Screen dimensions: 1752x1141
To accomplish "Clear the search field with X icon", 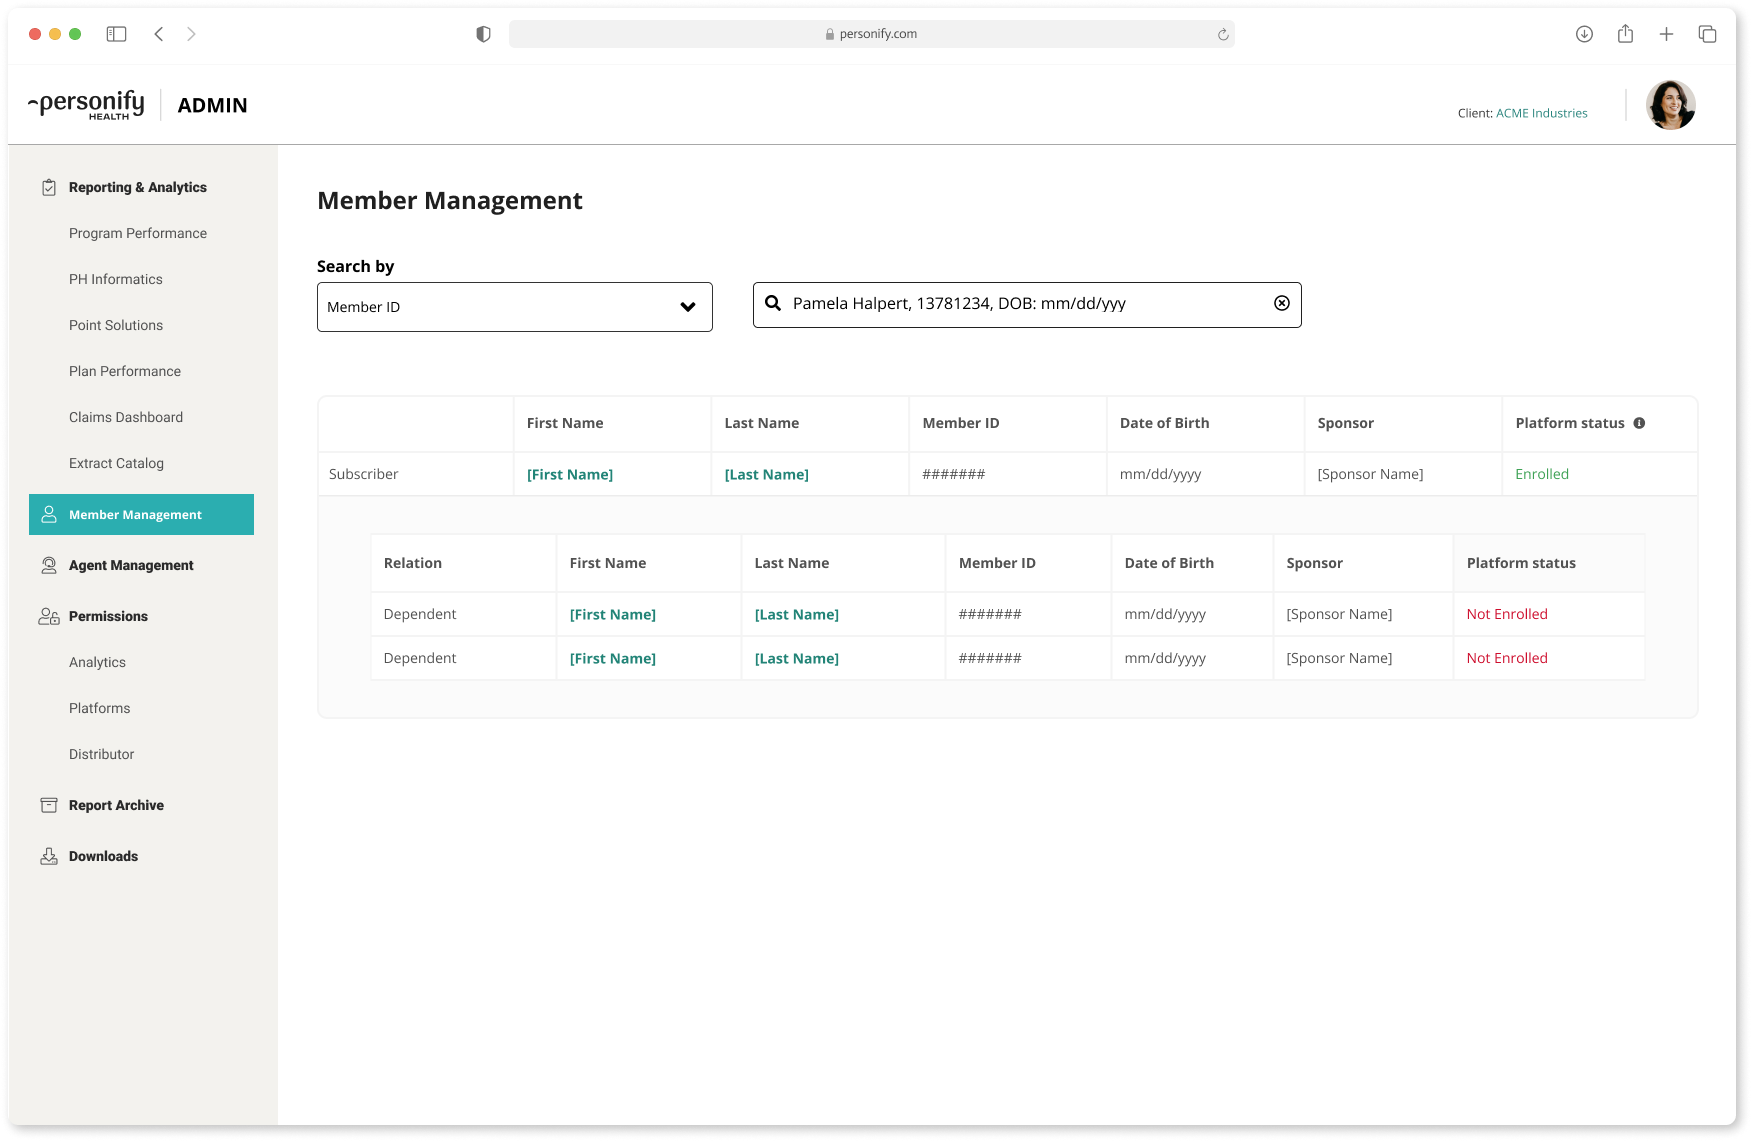I will pyautogui.click(x=1282, y=303).
